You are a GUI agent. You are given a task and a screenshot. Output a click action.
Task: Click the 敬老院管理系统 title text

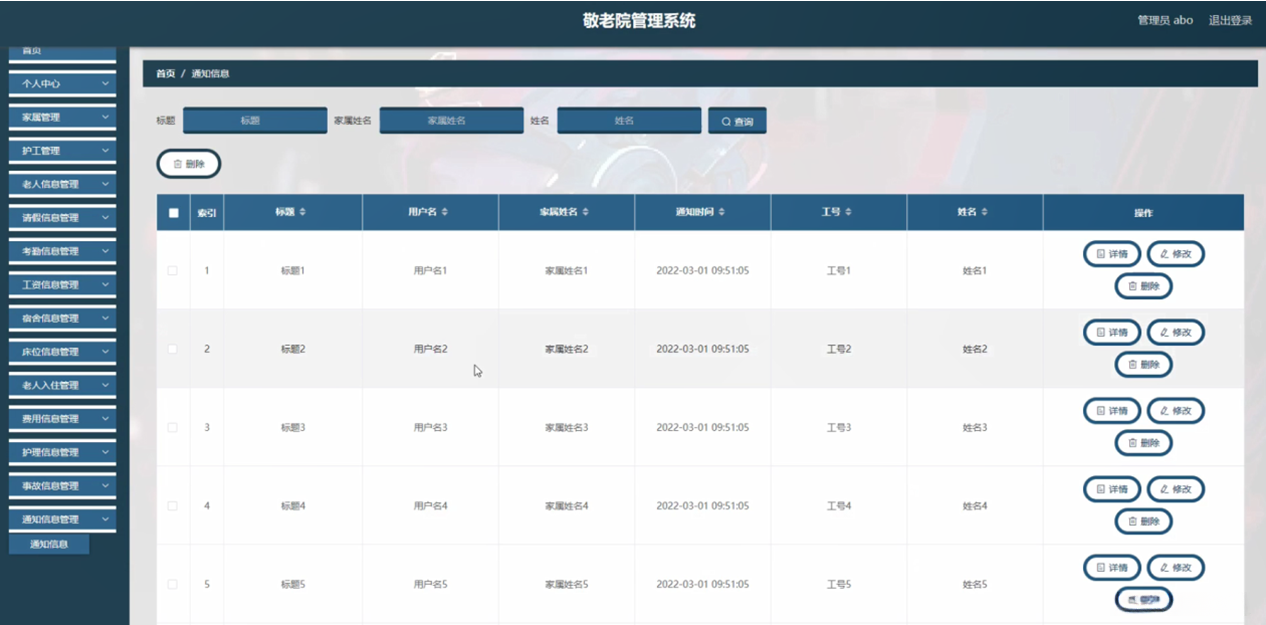pyautogui.click(x=639, y=20)
